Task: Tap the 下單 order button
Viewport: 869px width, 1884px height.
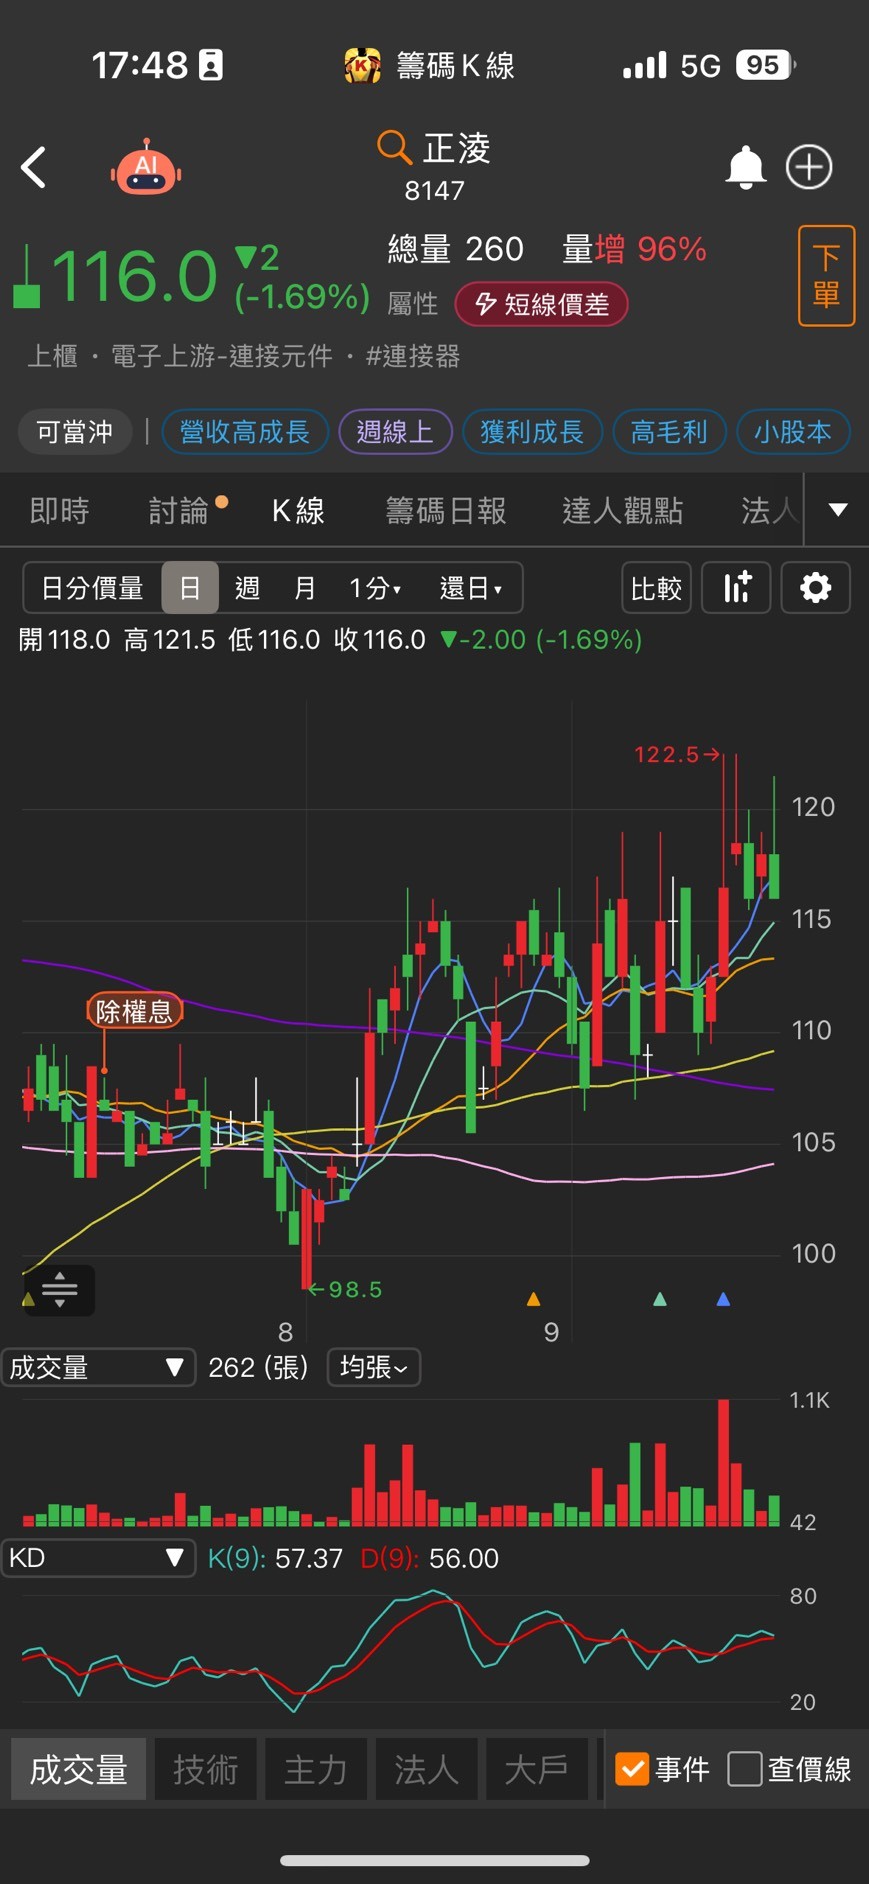Action: coord(826,276)
